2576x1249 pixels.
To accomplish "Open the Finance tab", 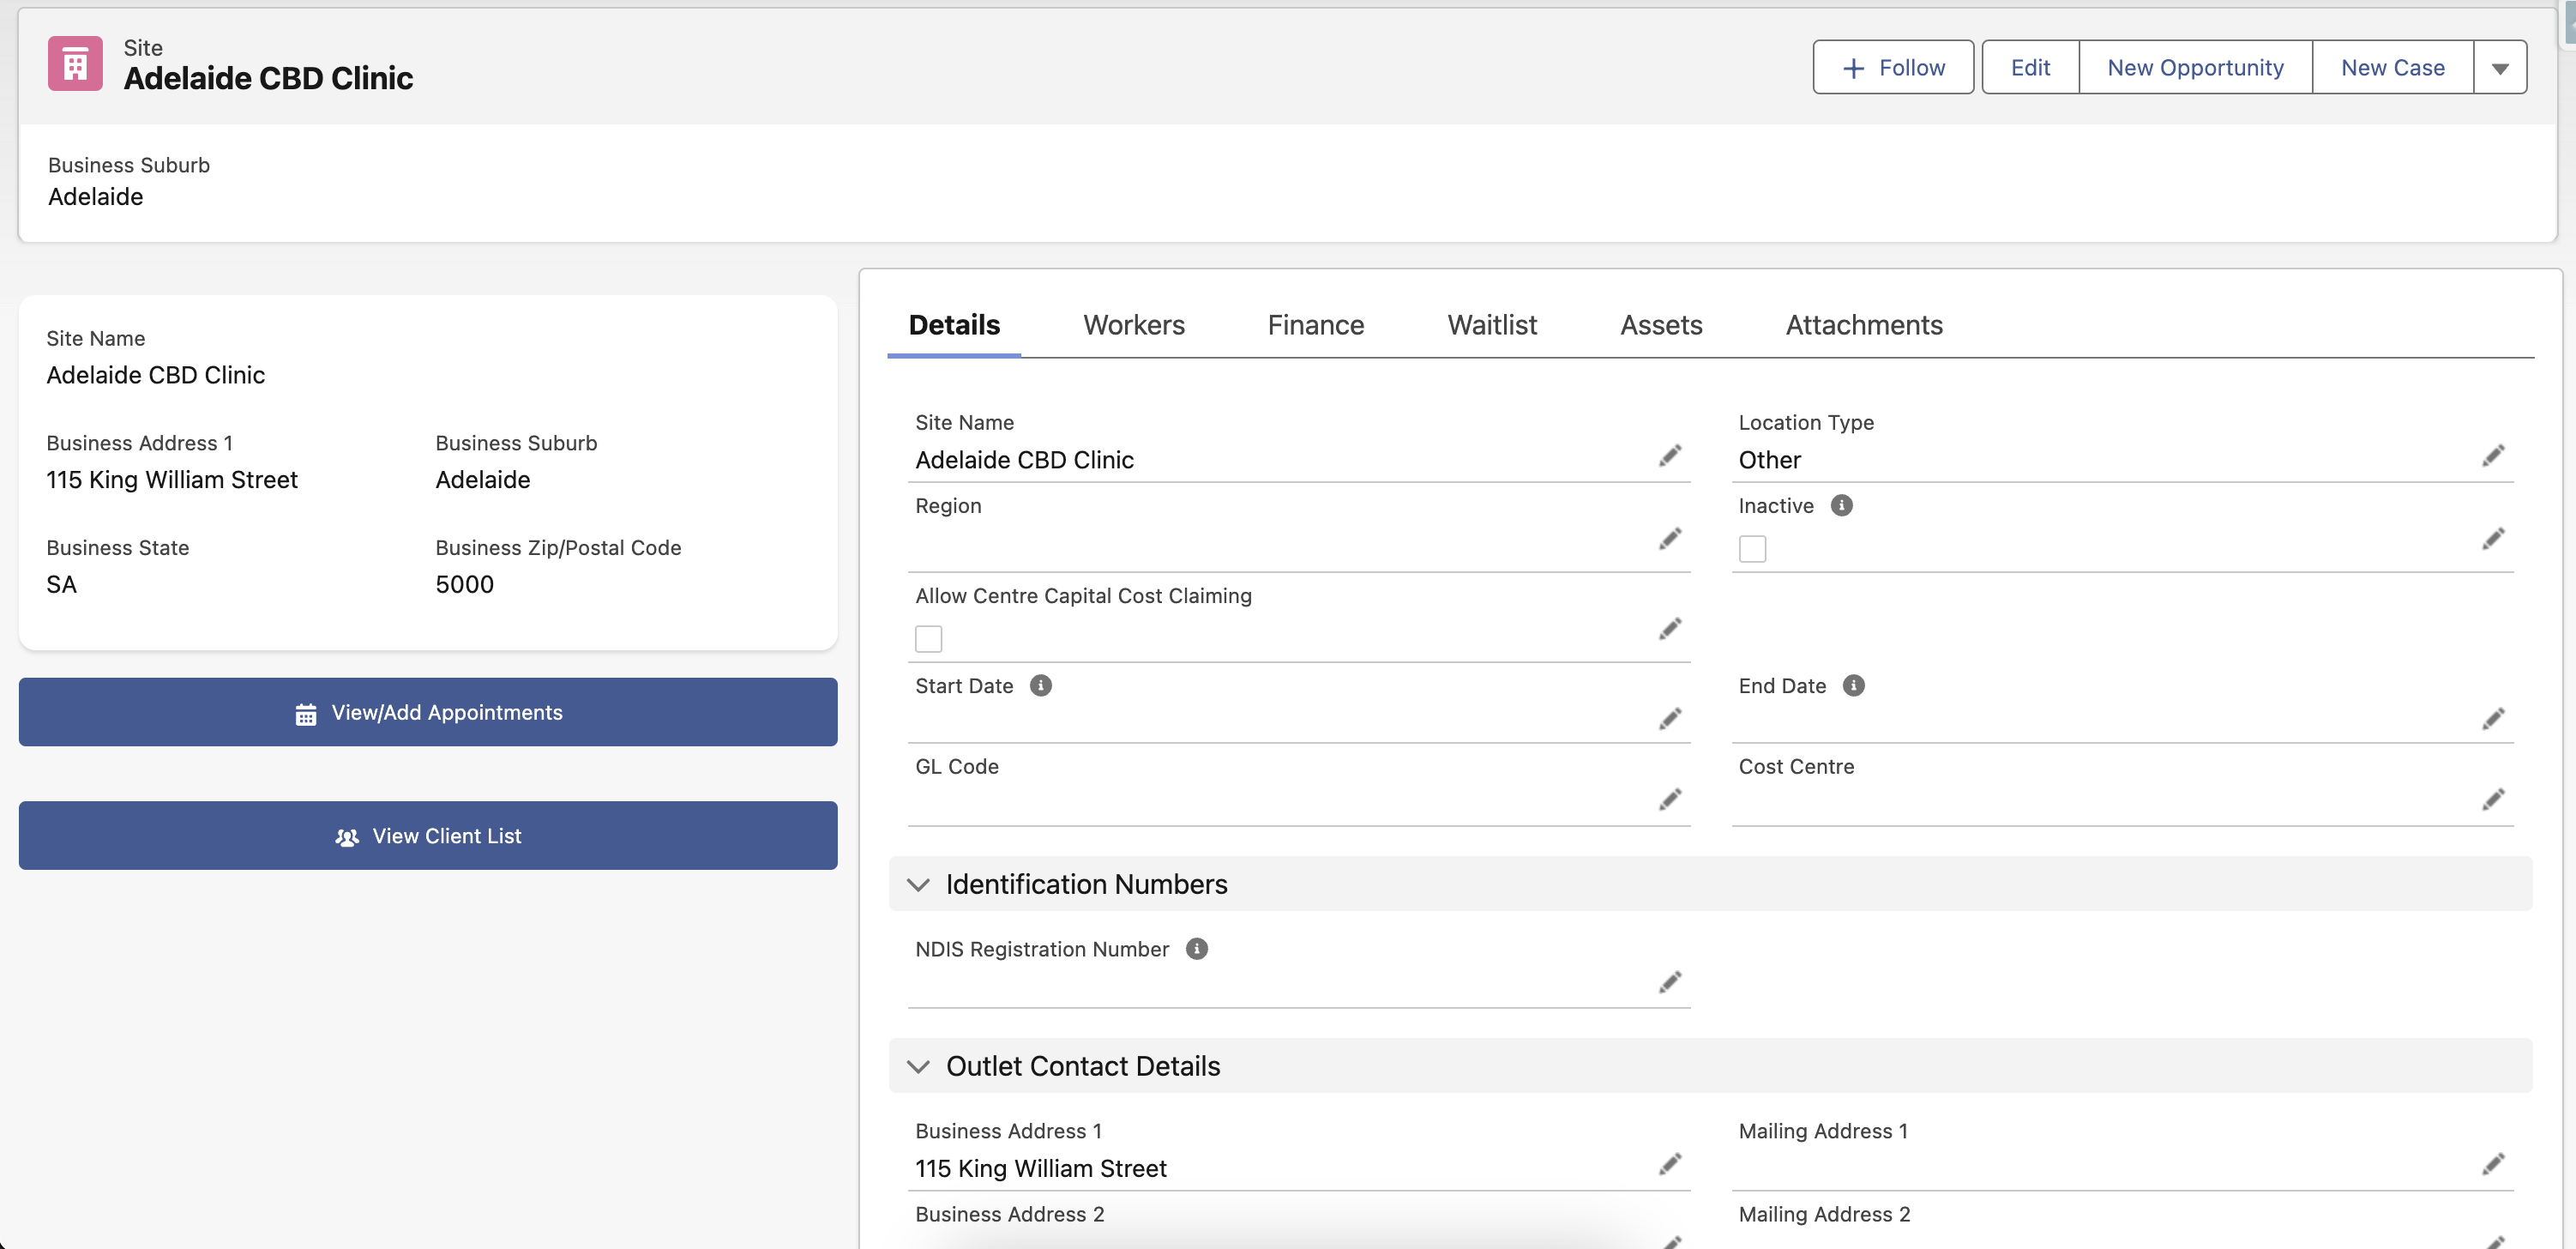I will [1315, 325].
